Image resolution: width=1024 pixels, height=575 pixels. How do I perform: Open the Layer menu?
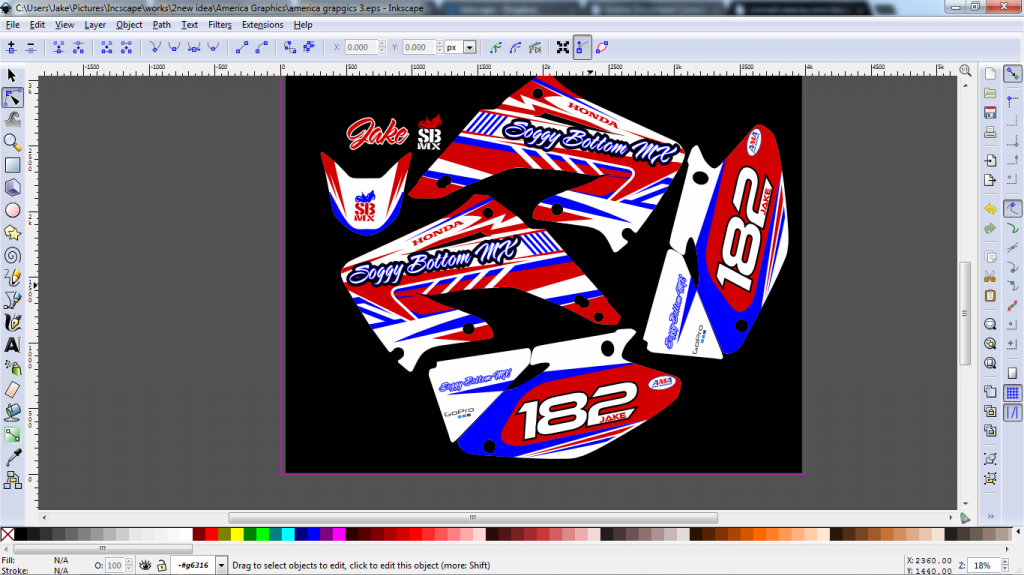pyautogui.click(x=95, y=25)
